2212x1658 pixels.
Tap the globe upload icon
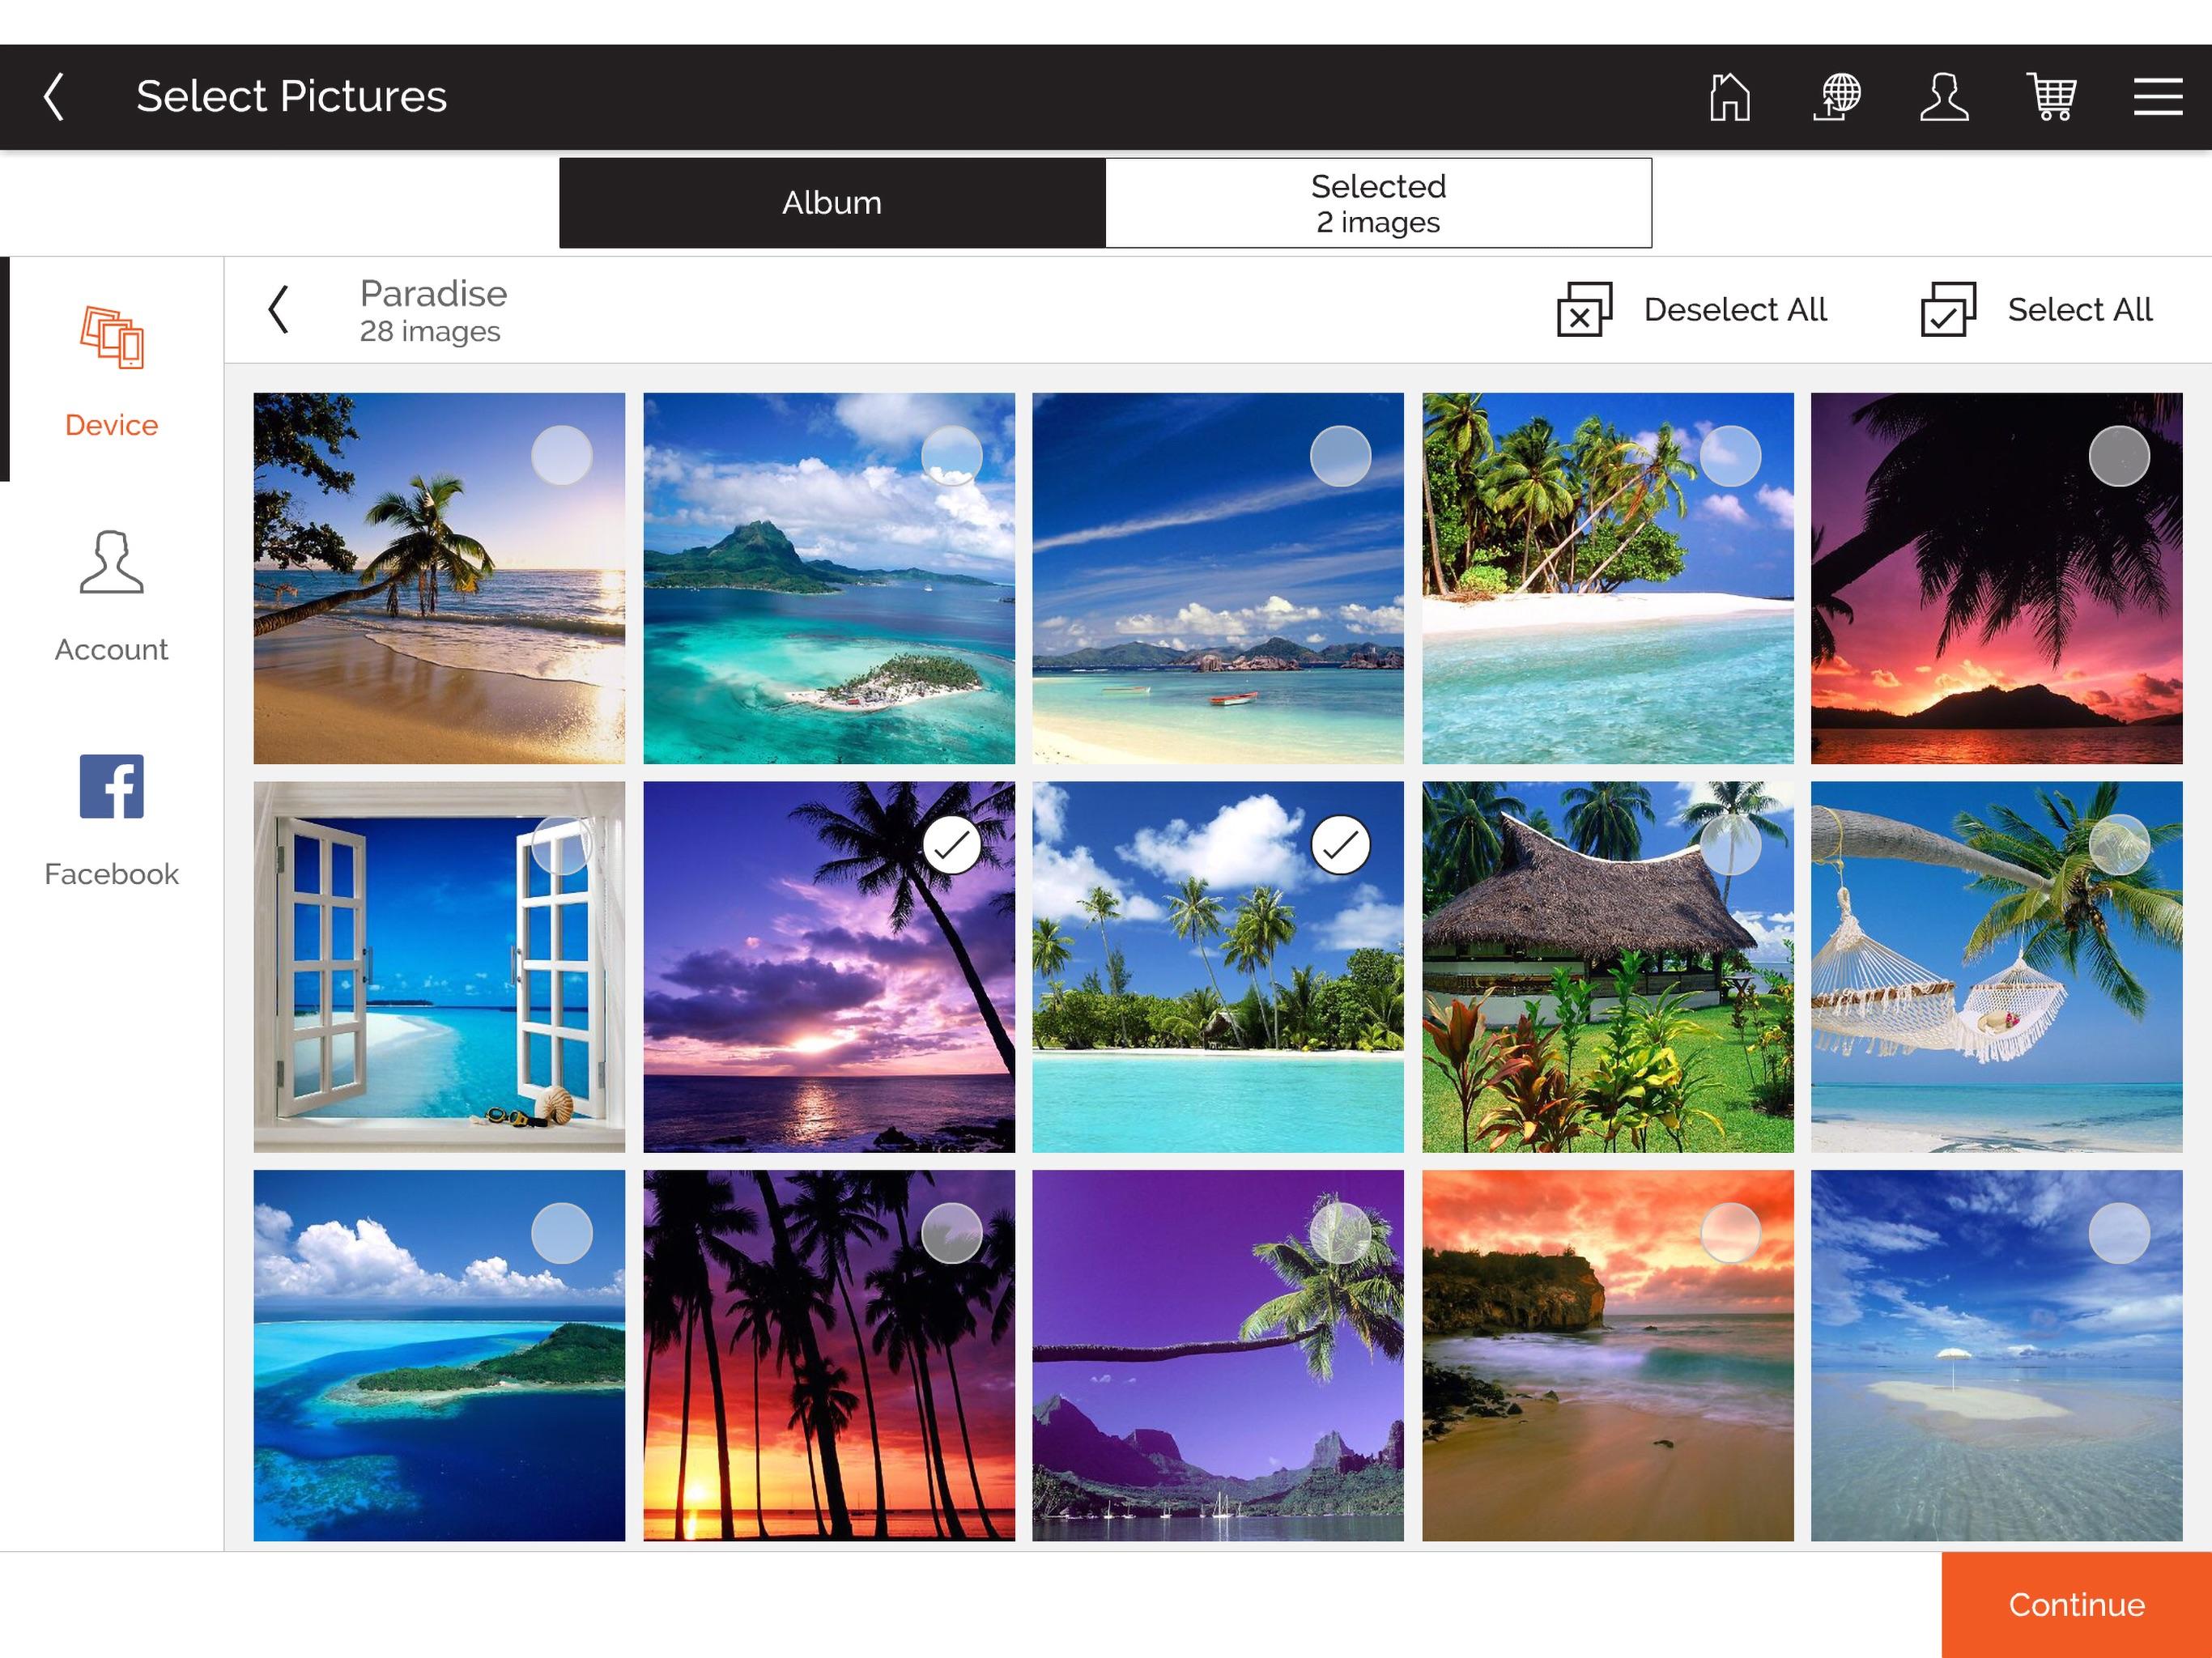pos(1837,97)
